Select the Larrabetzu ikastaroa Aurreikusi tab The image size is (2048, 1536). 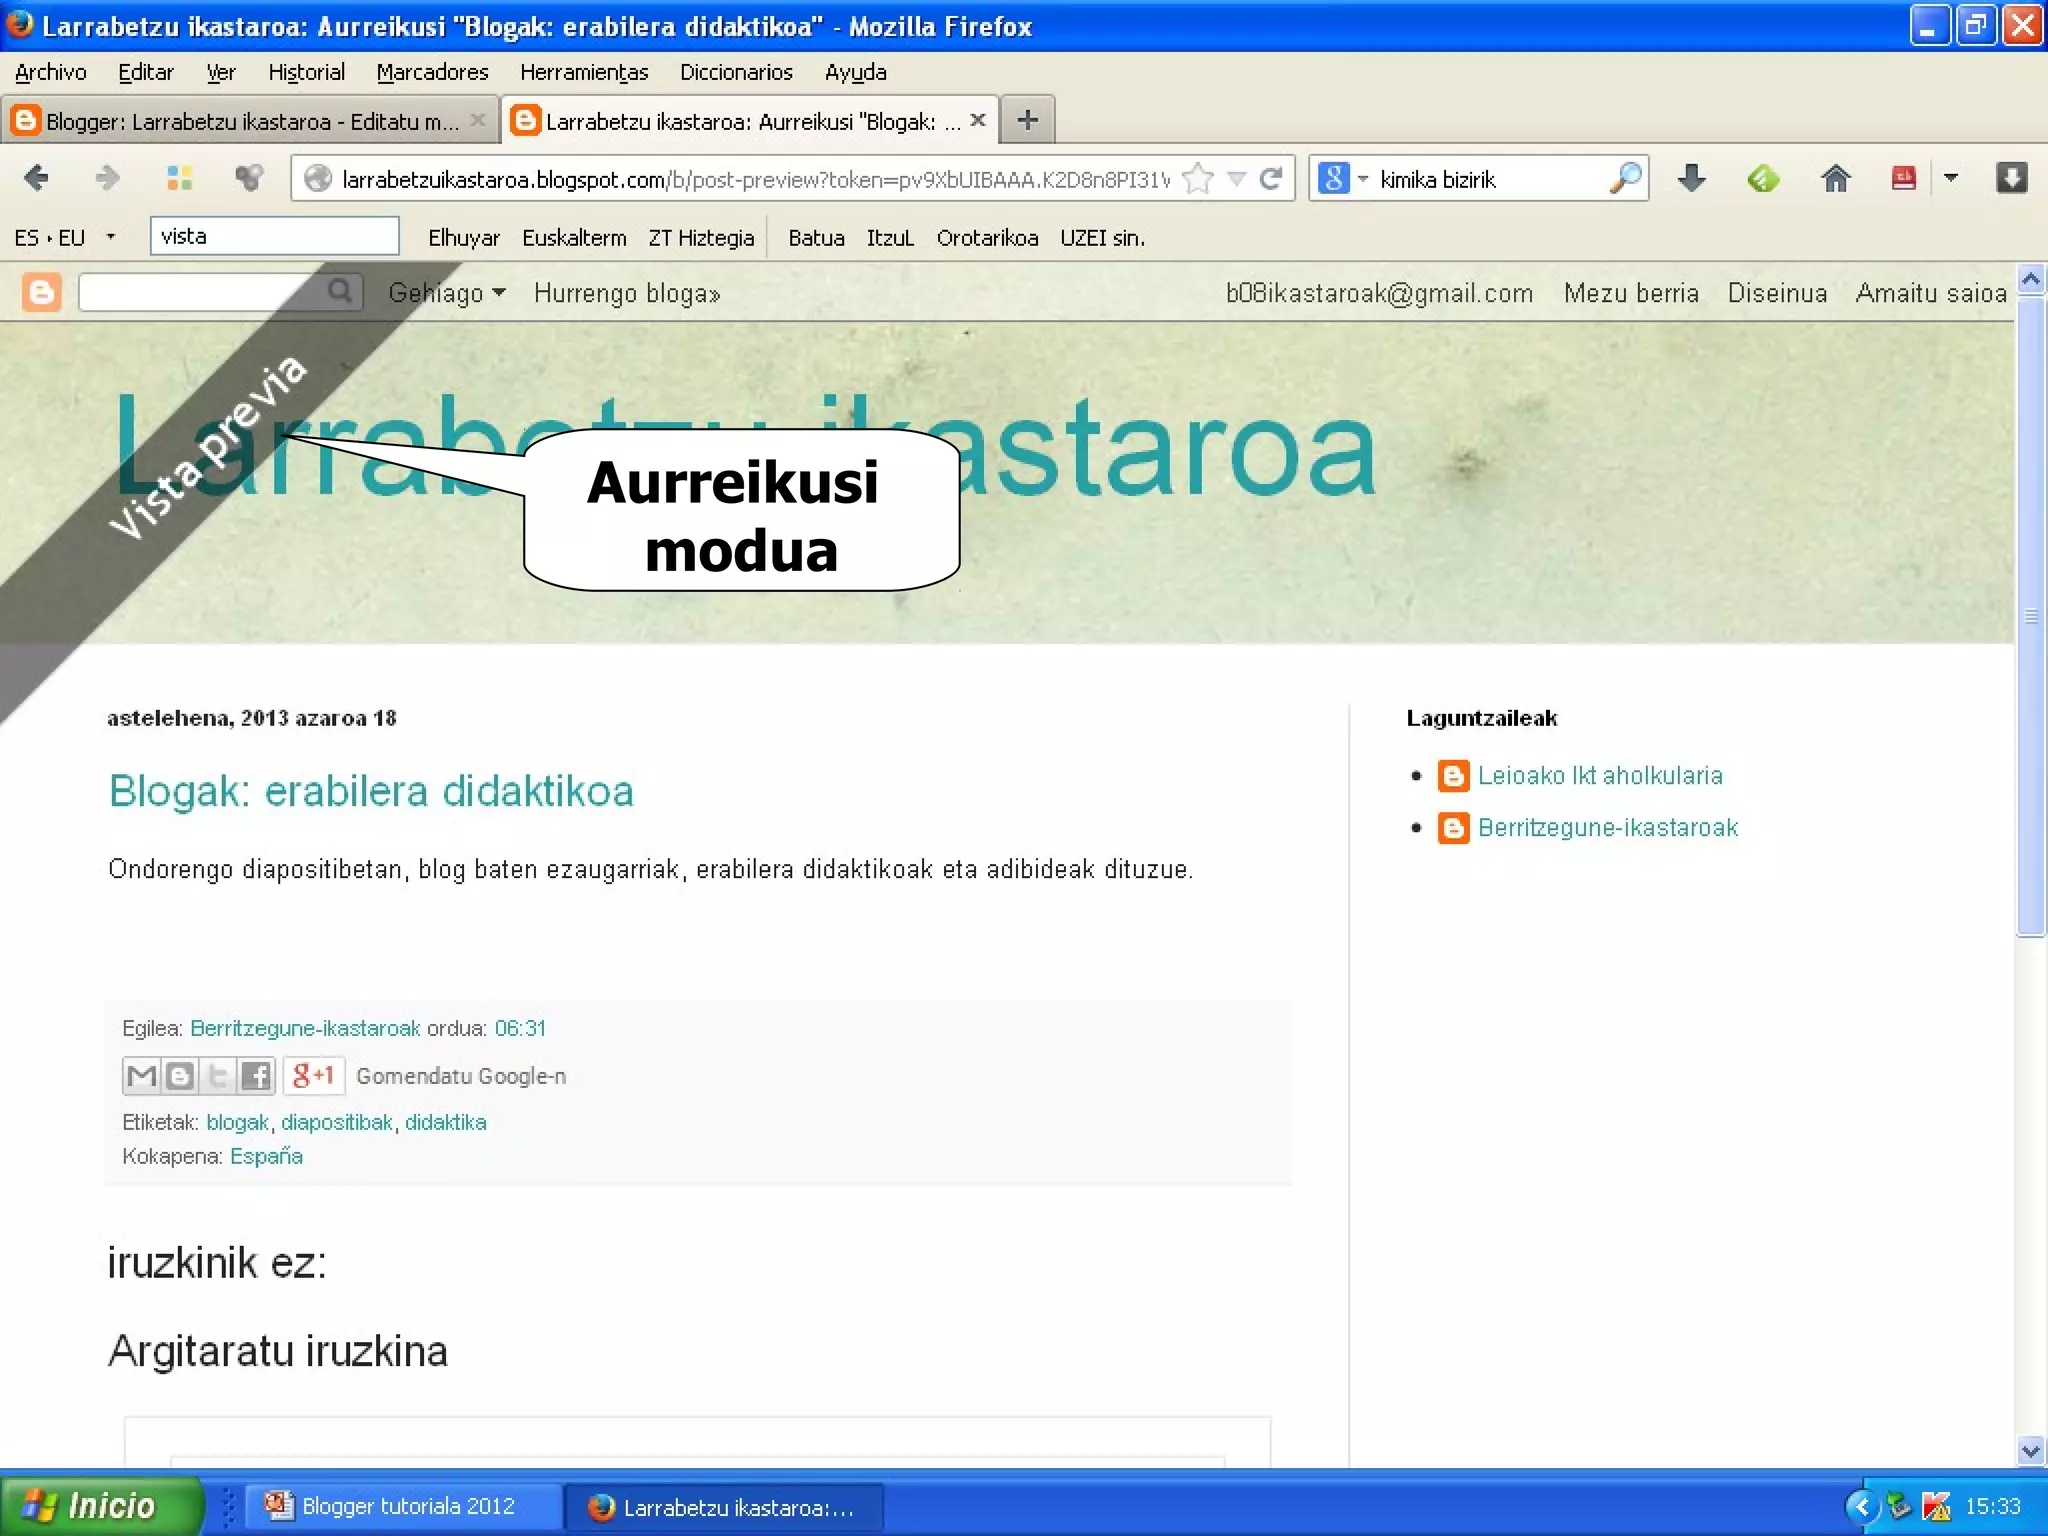[x=750, y=121]
